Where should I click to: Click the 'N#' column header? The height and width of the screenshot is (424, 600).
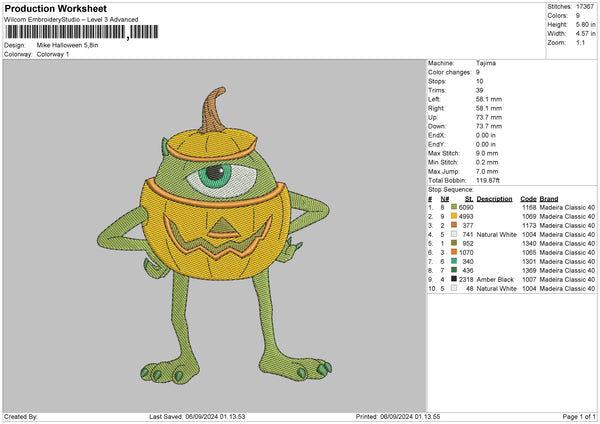tap(445, 199)
